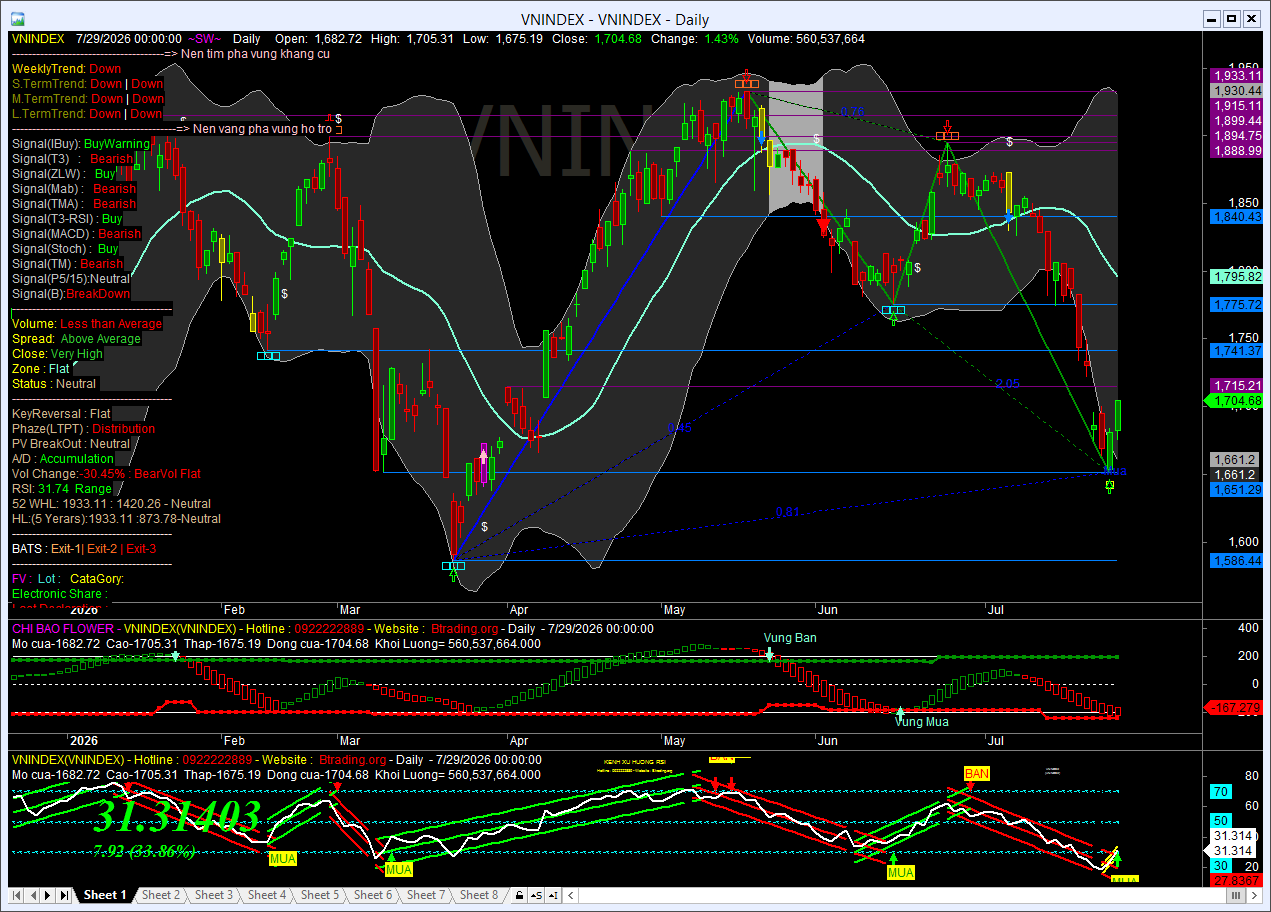Switch to Sheet 1 tab
The height and width of the screenshot is (912, 1271).
[x=105, y=895]
